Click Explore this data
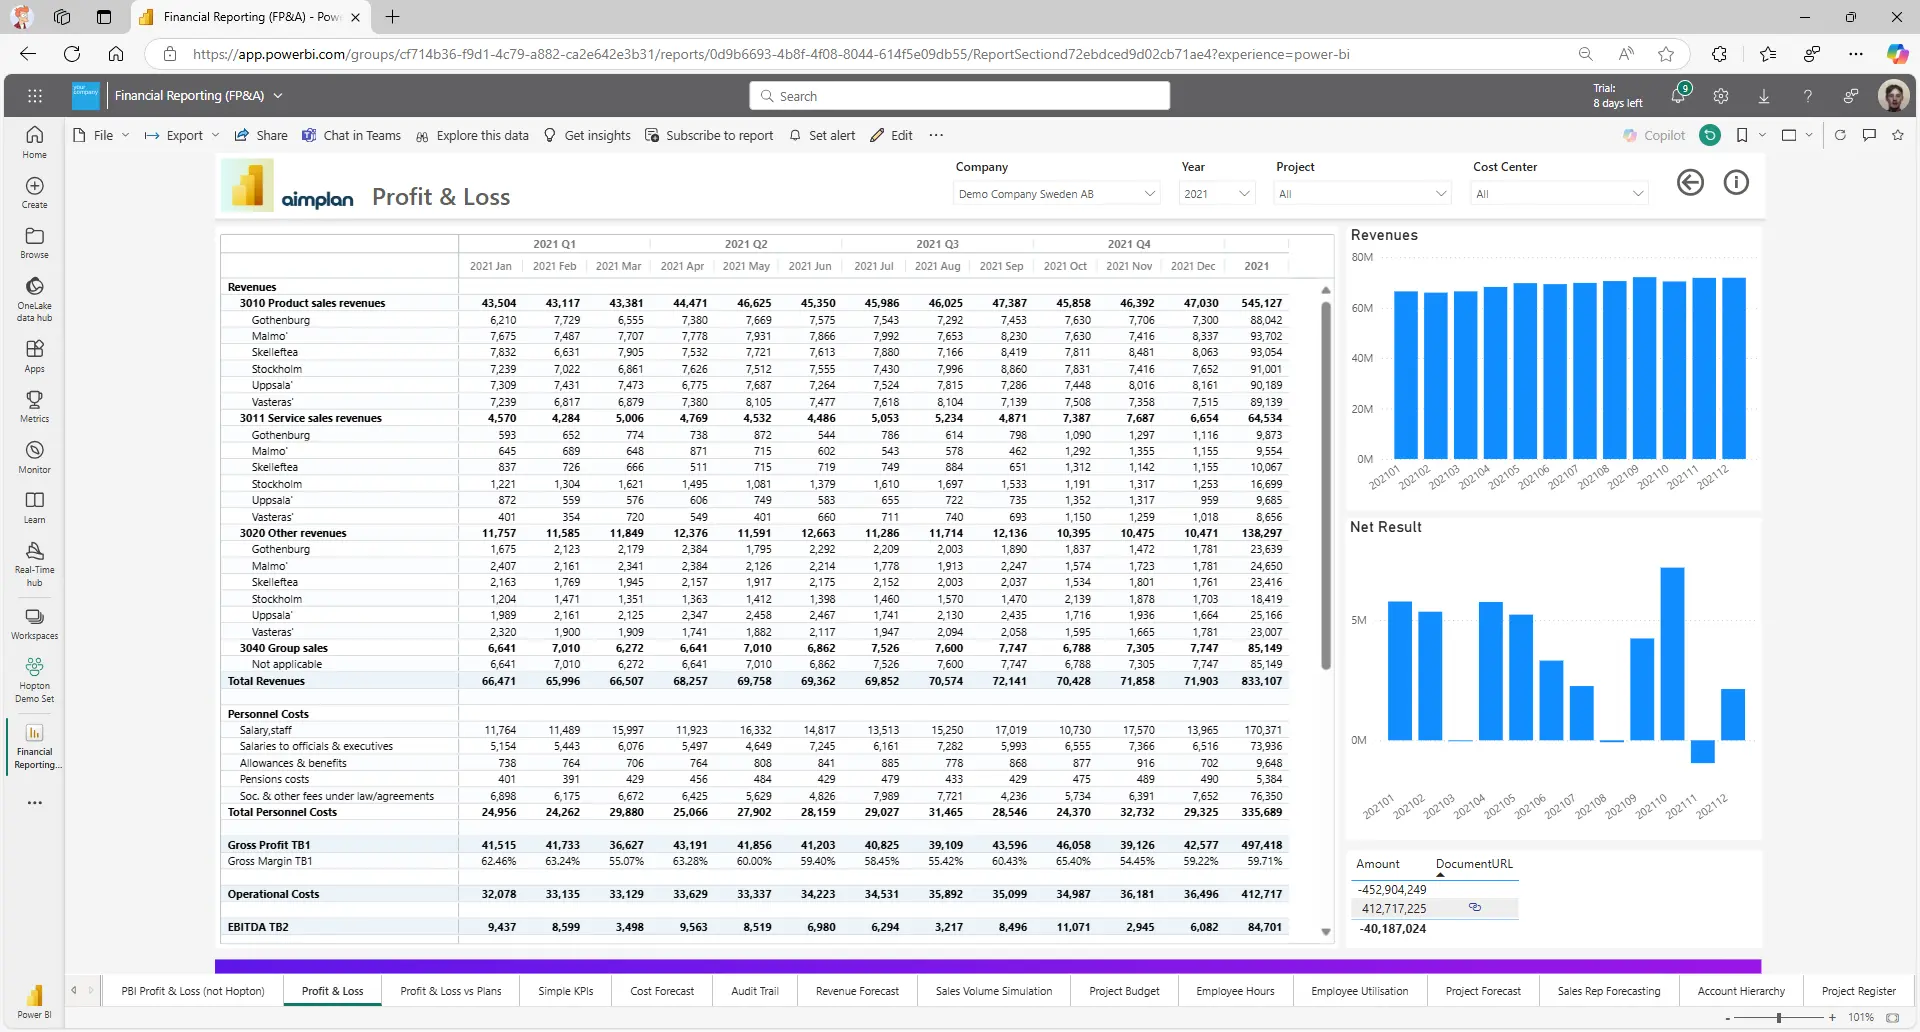Screen dimensions: 1920x1032 pos(472,135)
